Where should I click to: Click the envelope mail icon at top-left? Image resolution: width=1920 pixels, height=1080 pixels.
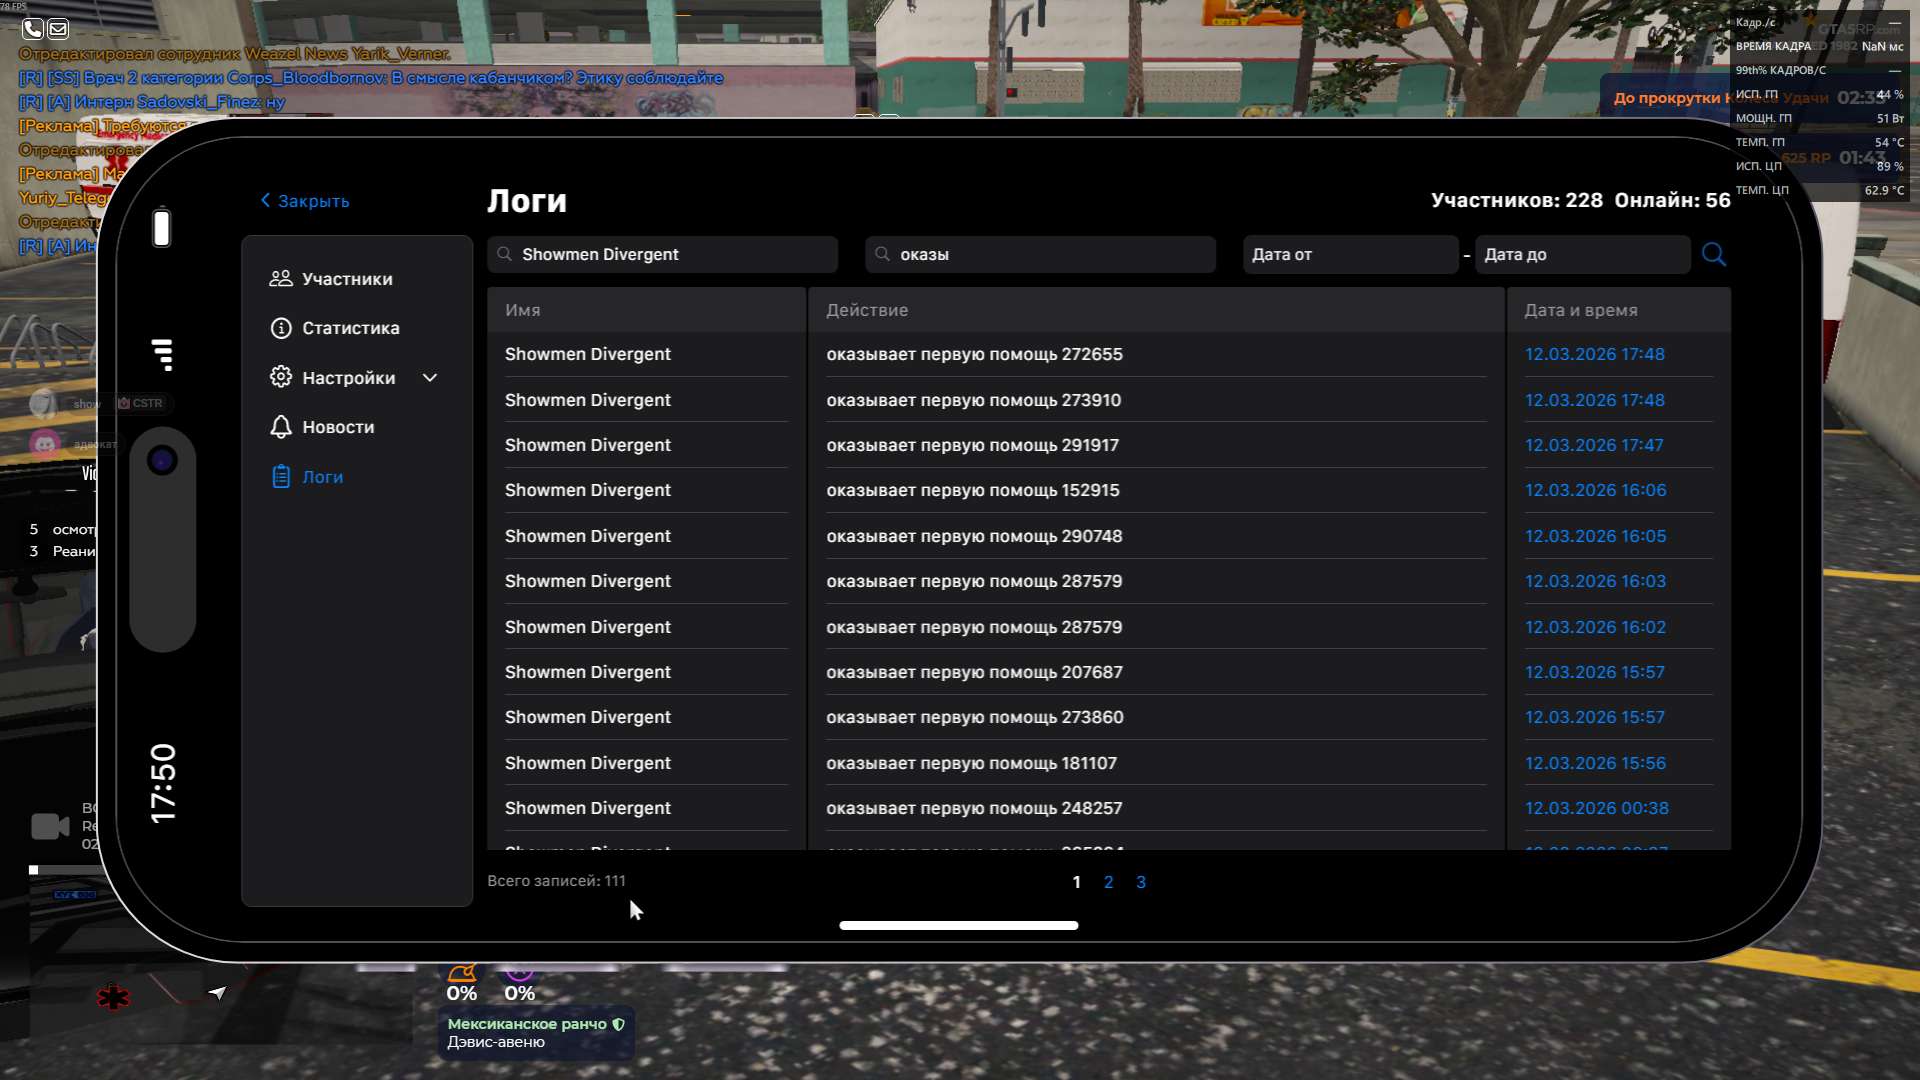coord(58,29)
